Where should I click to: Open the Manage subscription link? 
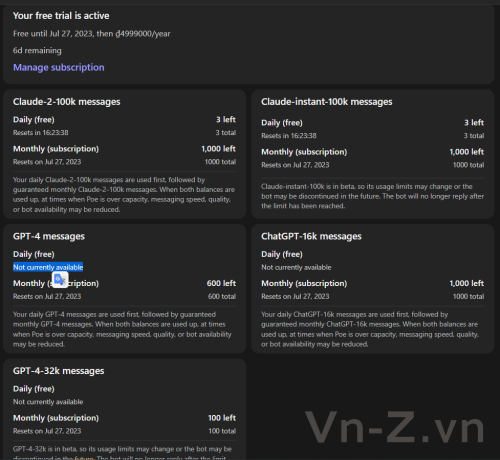[x=59, y=67]
